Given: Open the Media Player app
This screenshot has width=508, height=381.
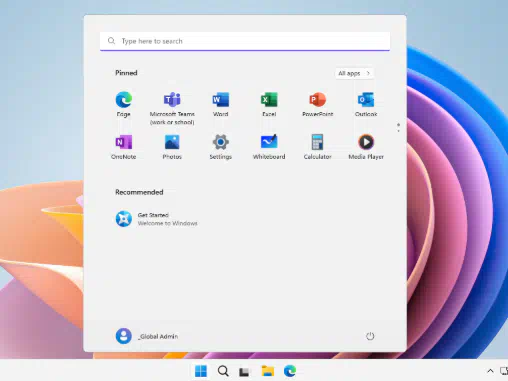Looking at the screenshot, I should point(366,147).
